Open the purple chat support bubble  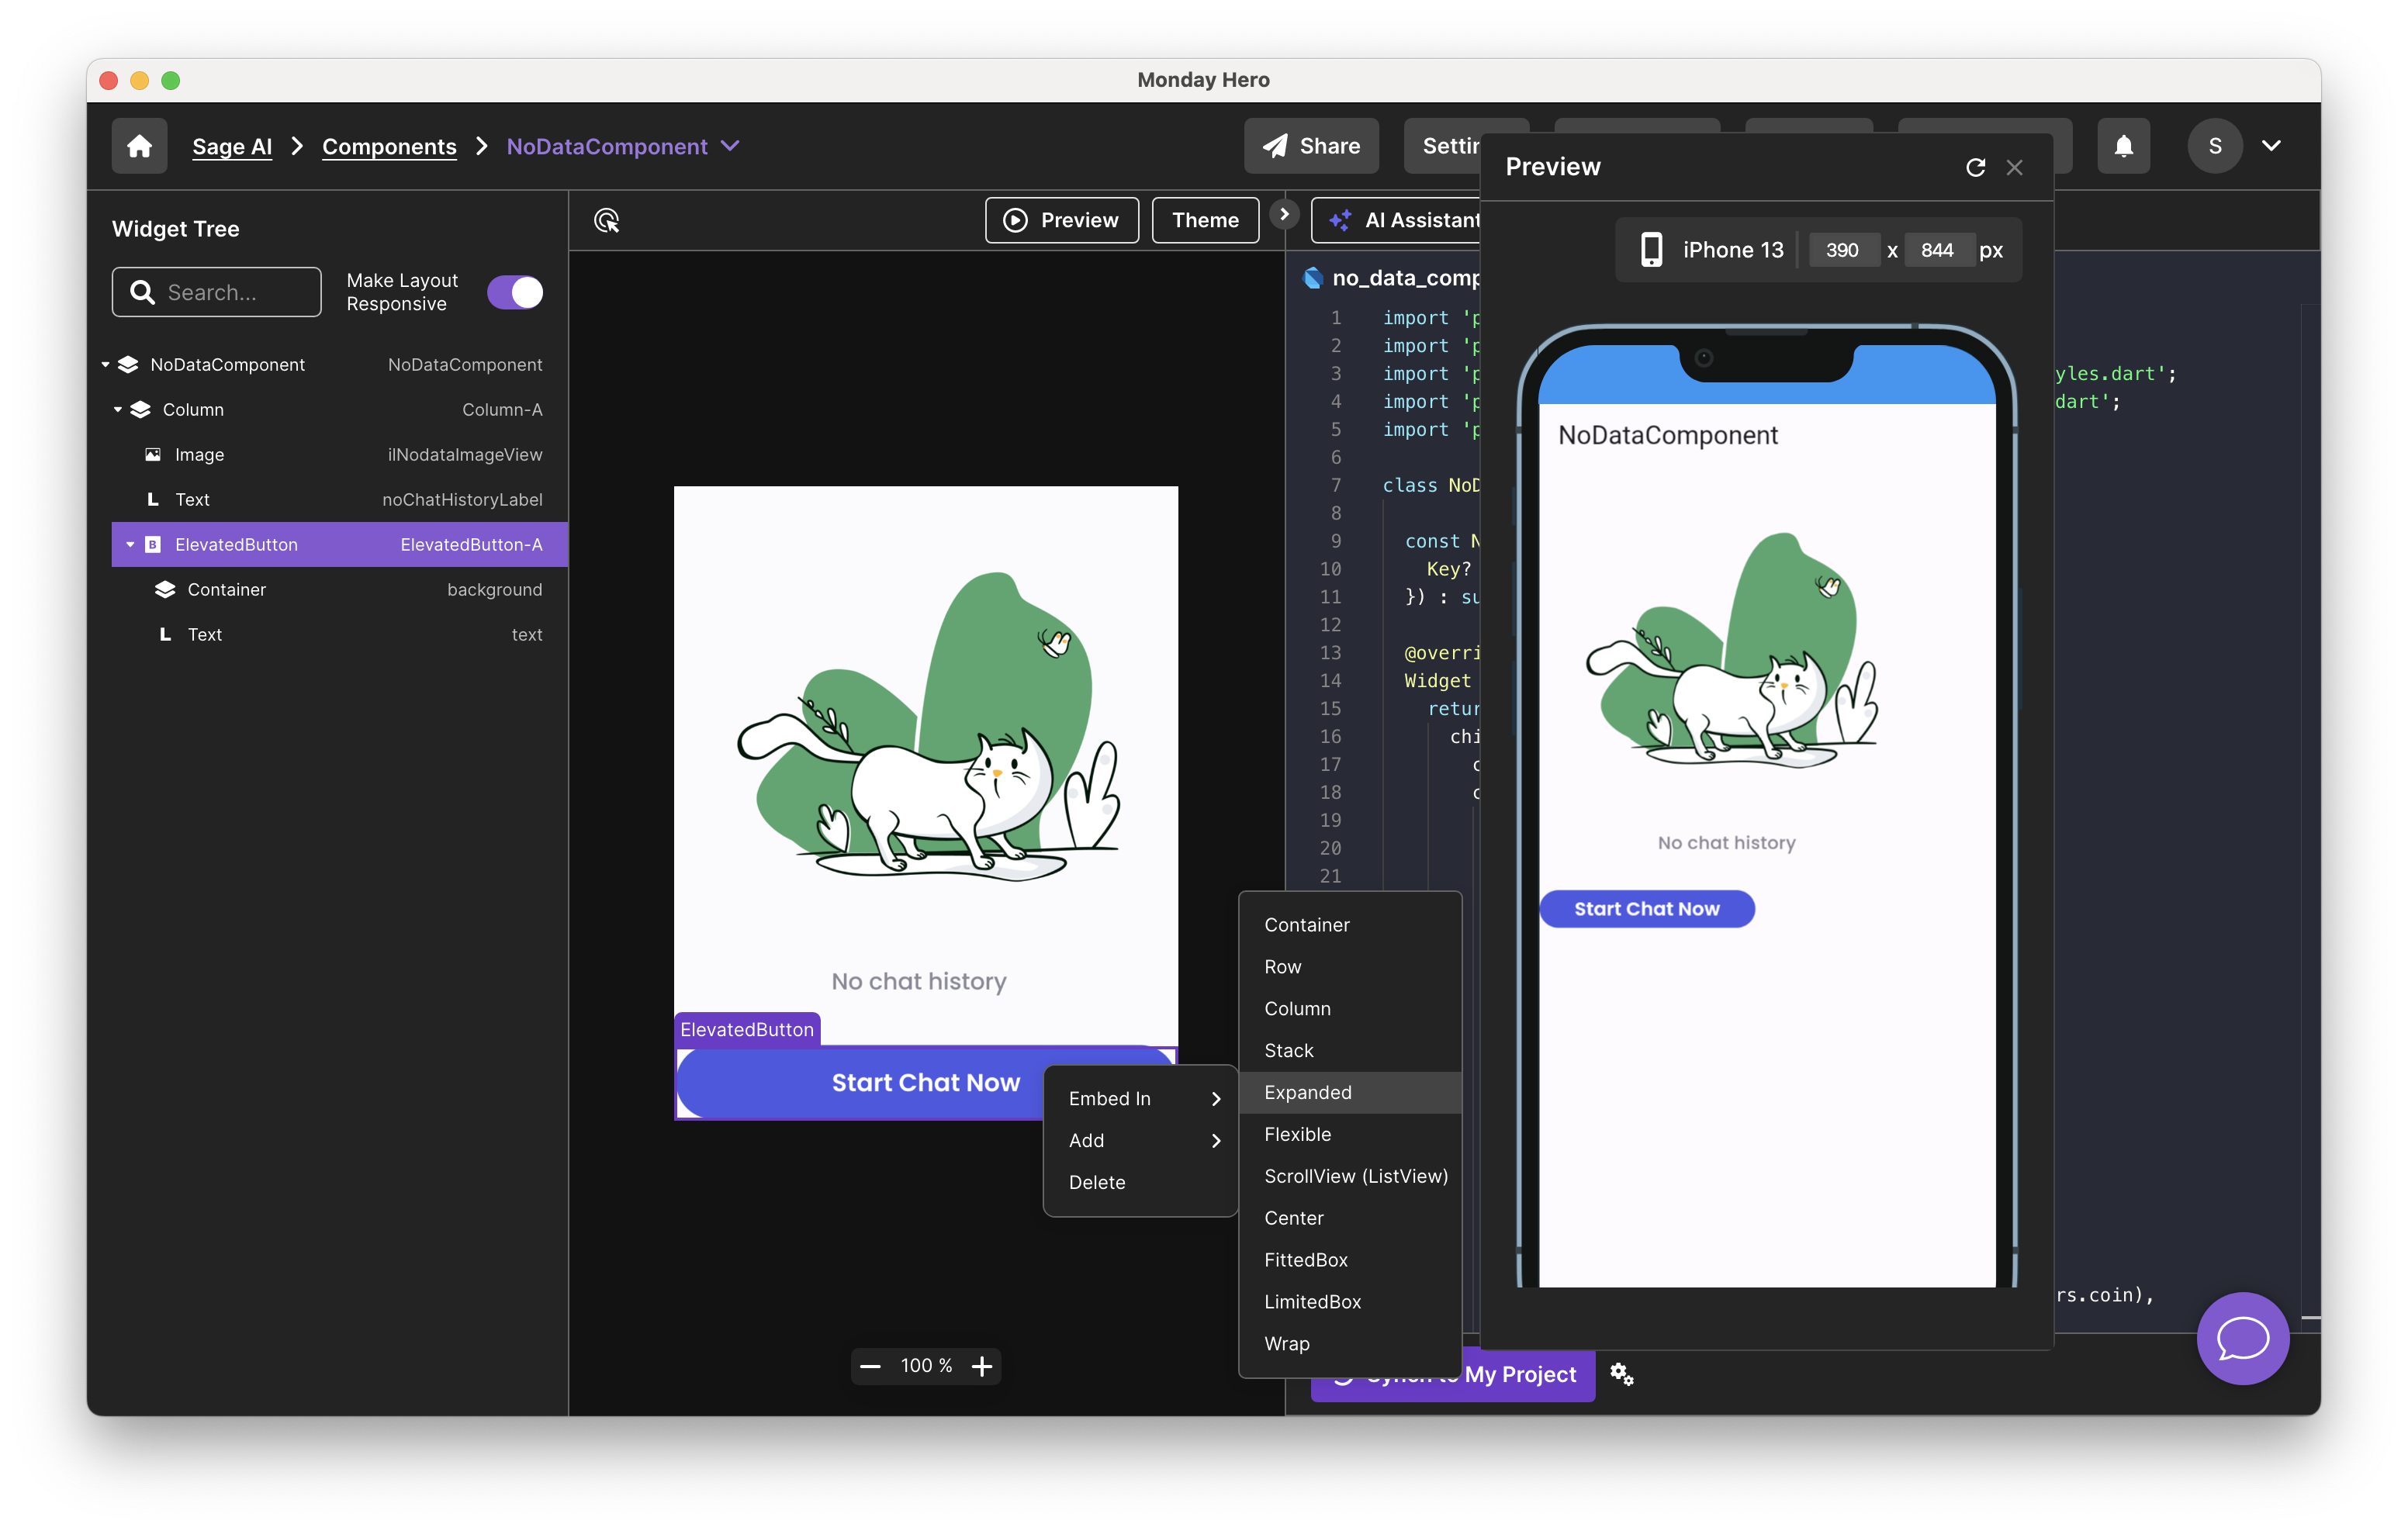[x=2242, y=1338]
